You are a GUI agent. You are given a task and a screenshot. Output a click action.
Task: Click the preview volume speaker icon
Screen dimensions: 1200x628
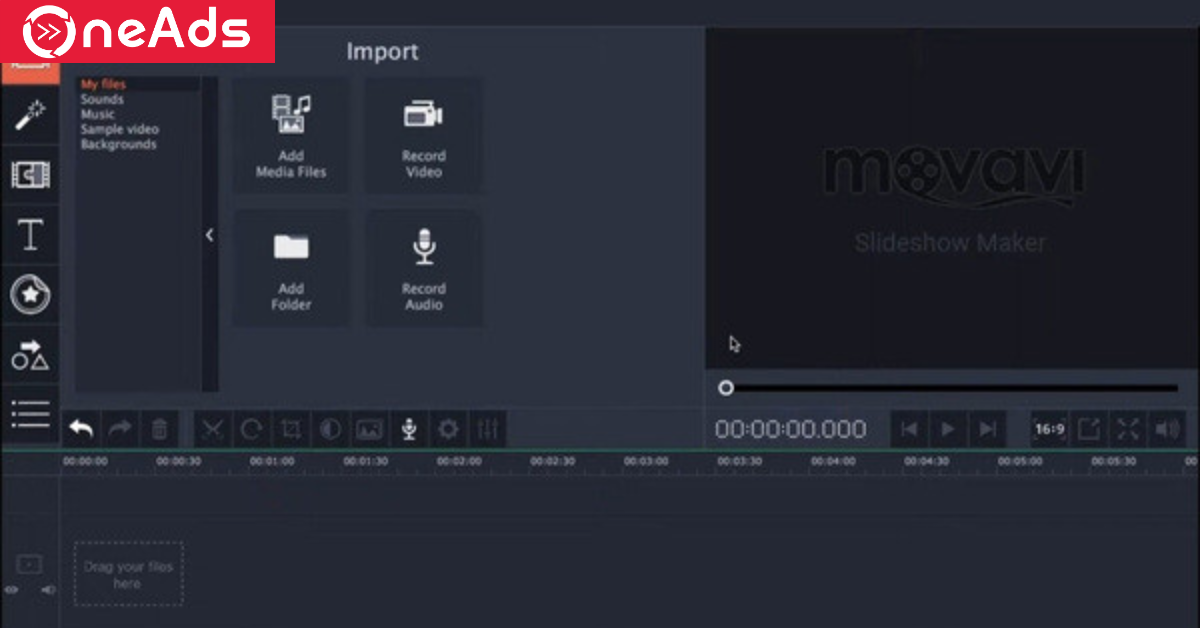click(x=1167, y=430)
